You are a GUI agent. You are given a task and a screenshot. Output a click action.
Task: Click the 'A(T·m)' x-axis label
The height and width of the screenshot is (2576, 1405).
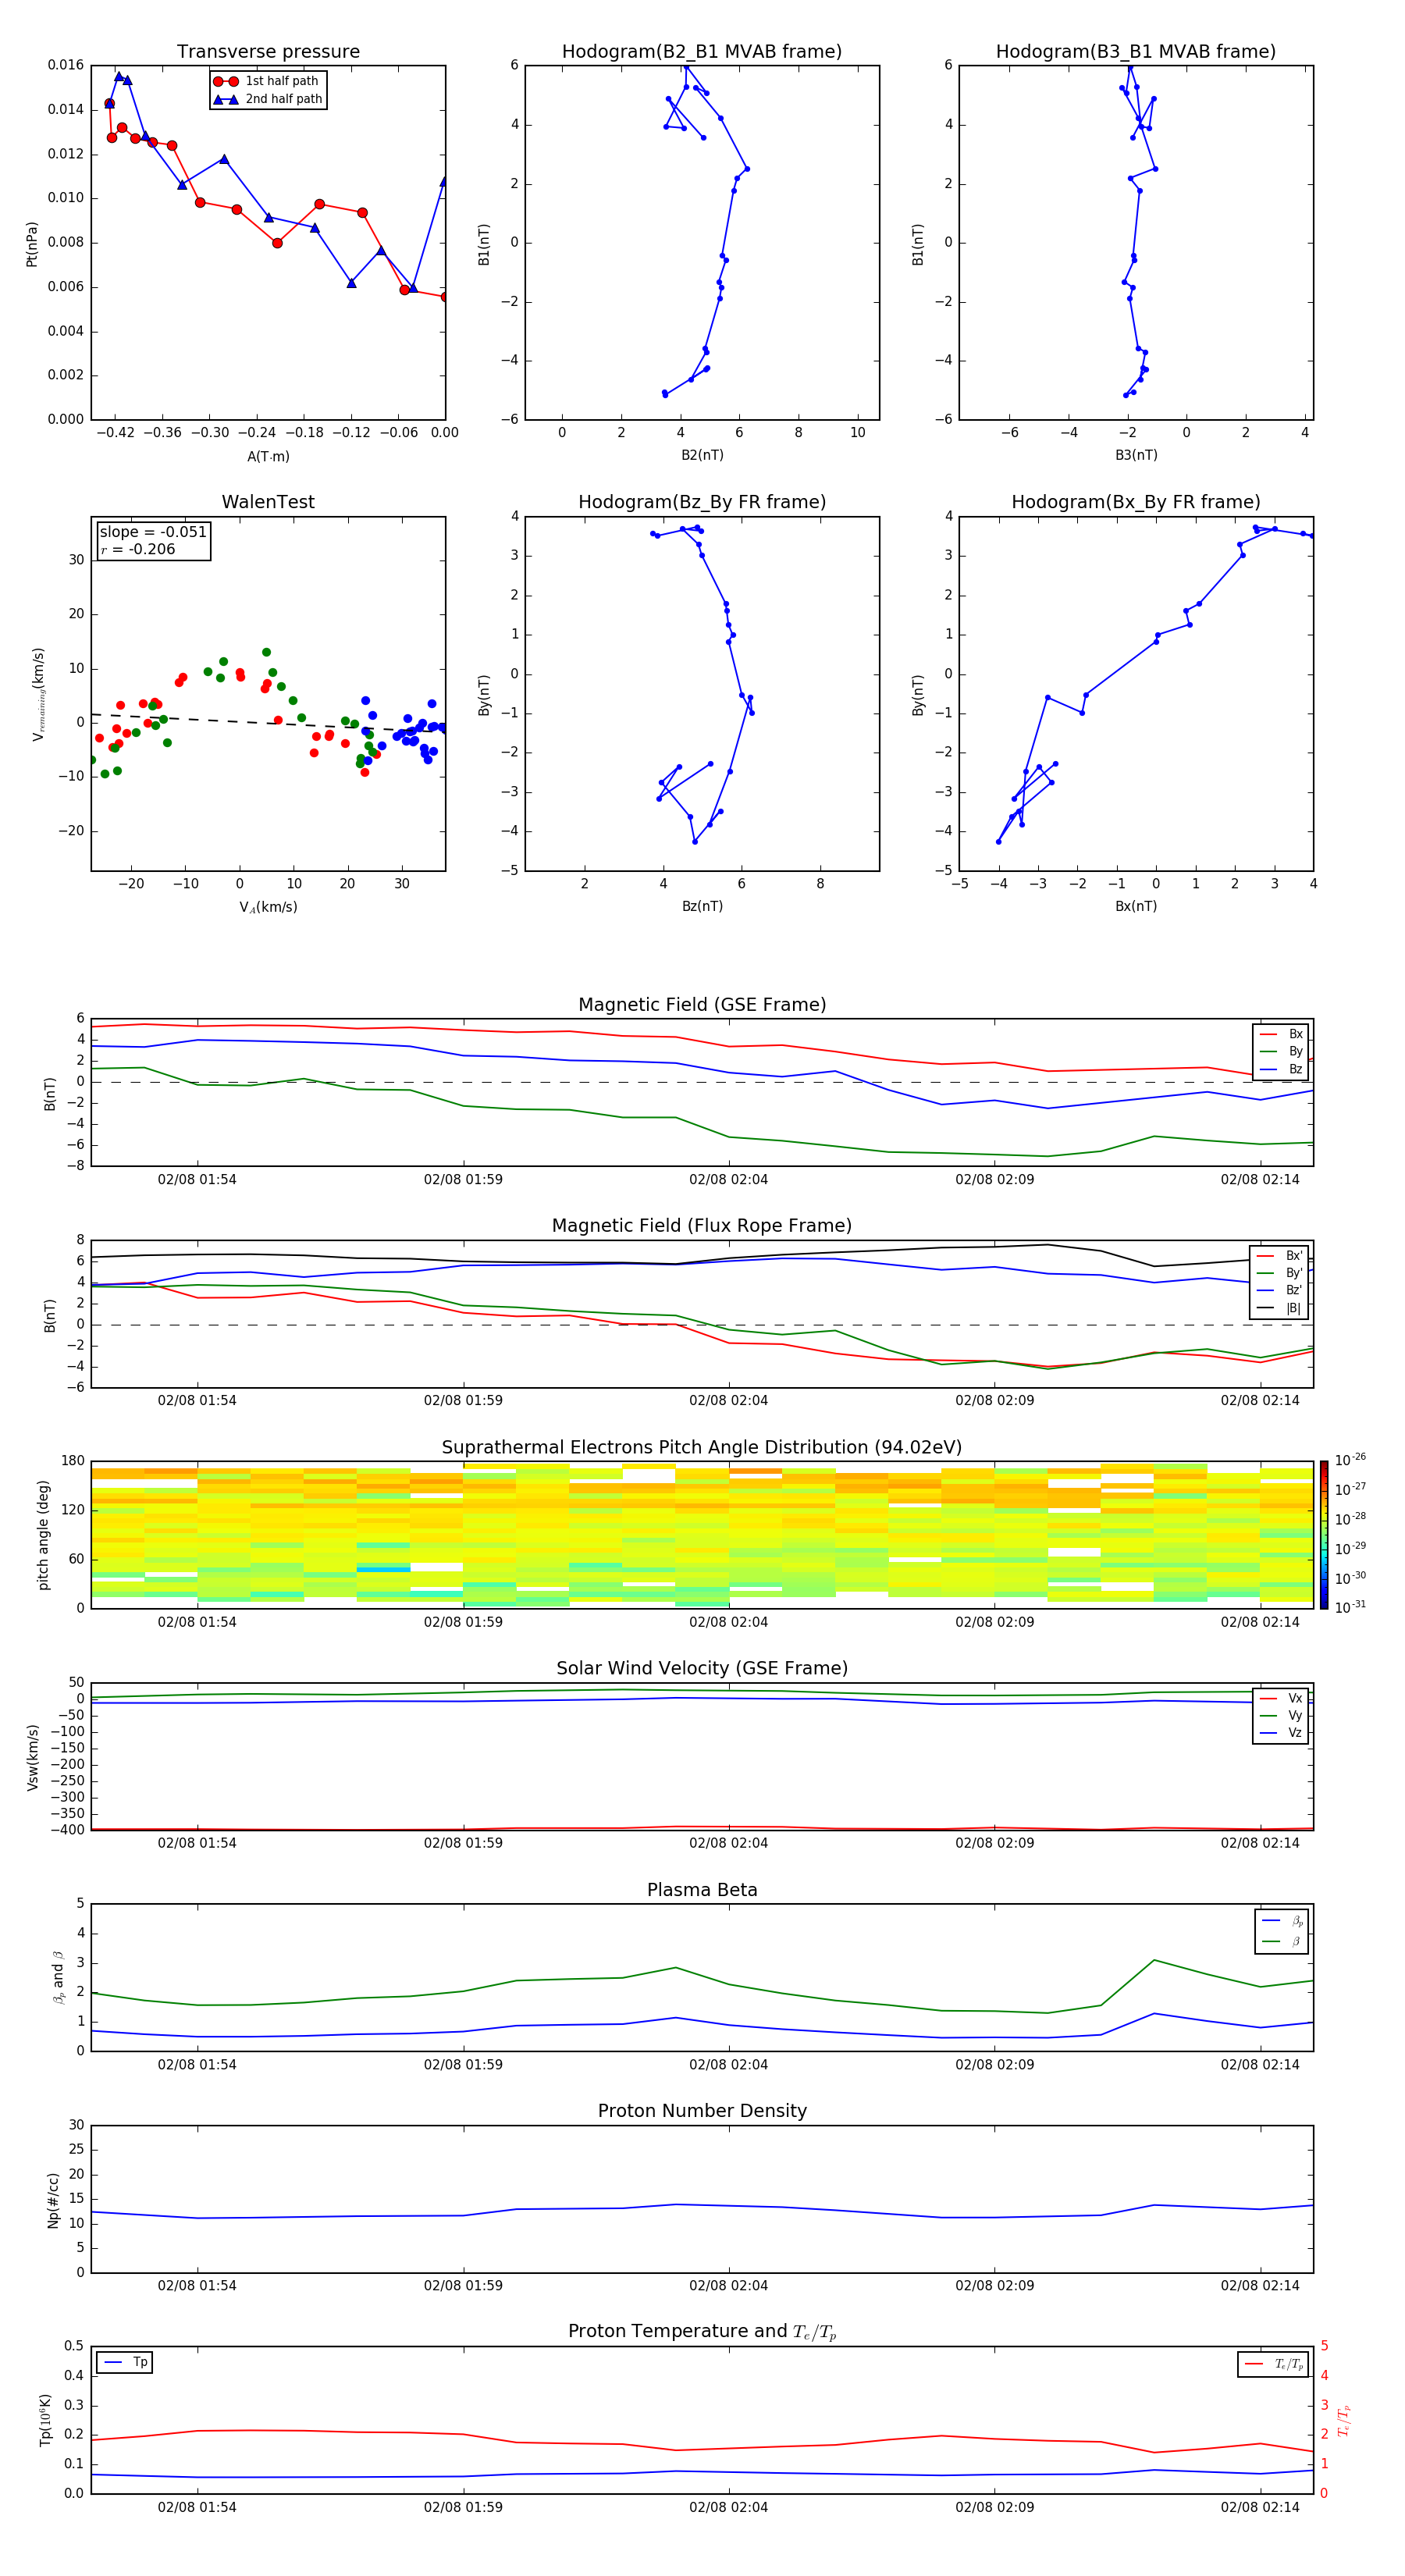(x=268, y=456)
